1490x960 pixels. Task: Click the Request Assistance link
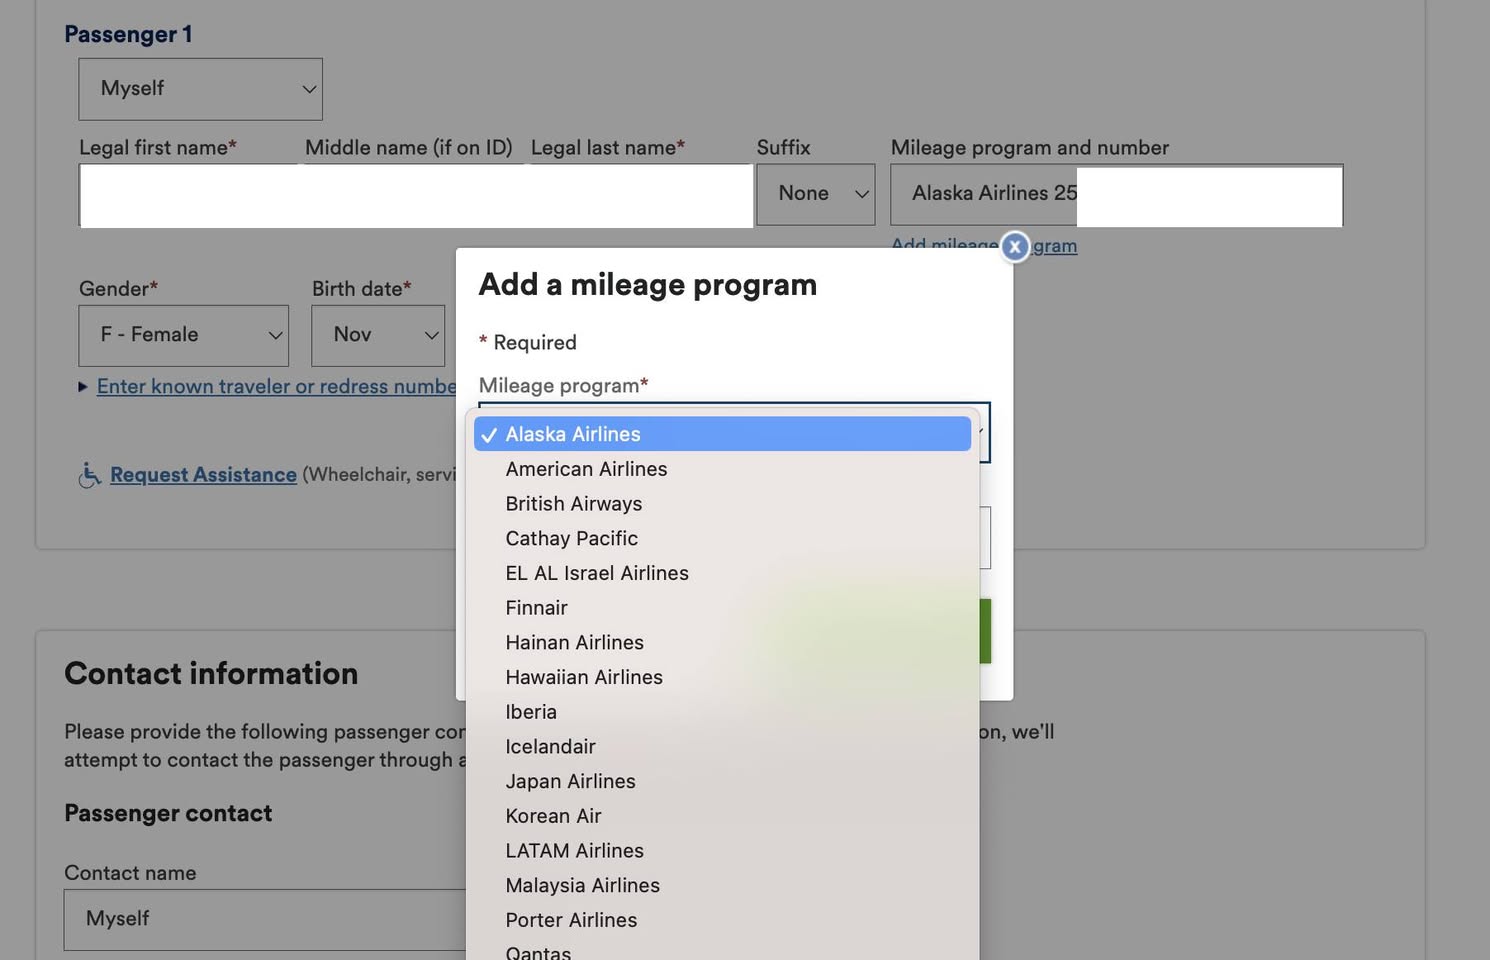pyautogui.click(x=203, y=475)
